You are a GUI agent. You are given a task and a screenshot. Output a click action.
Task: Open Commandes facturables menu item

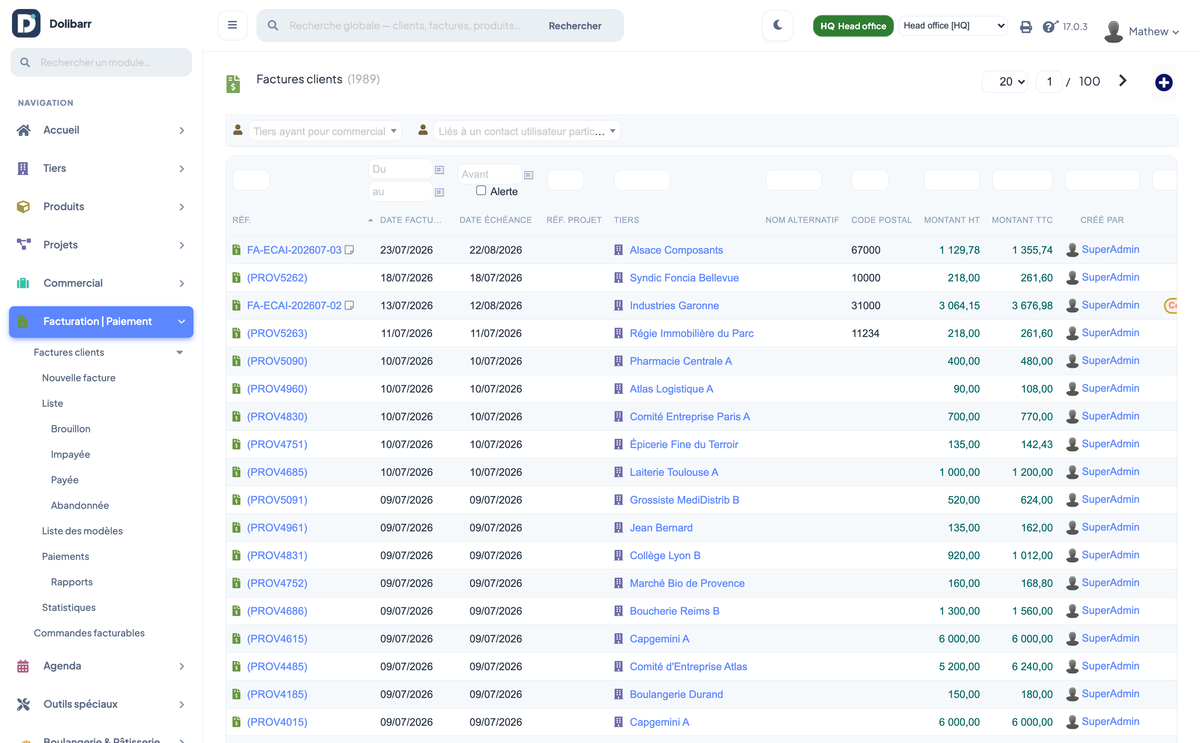coord(89,633)
